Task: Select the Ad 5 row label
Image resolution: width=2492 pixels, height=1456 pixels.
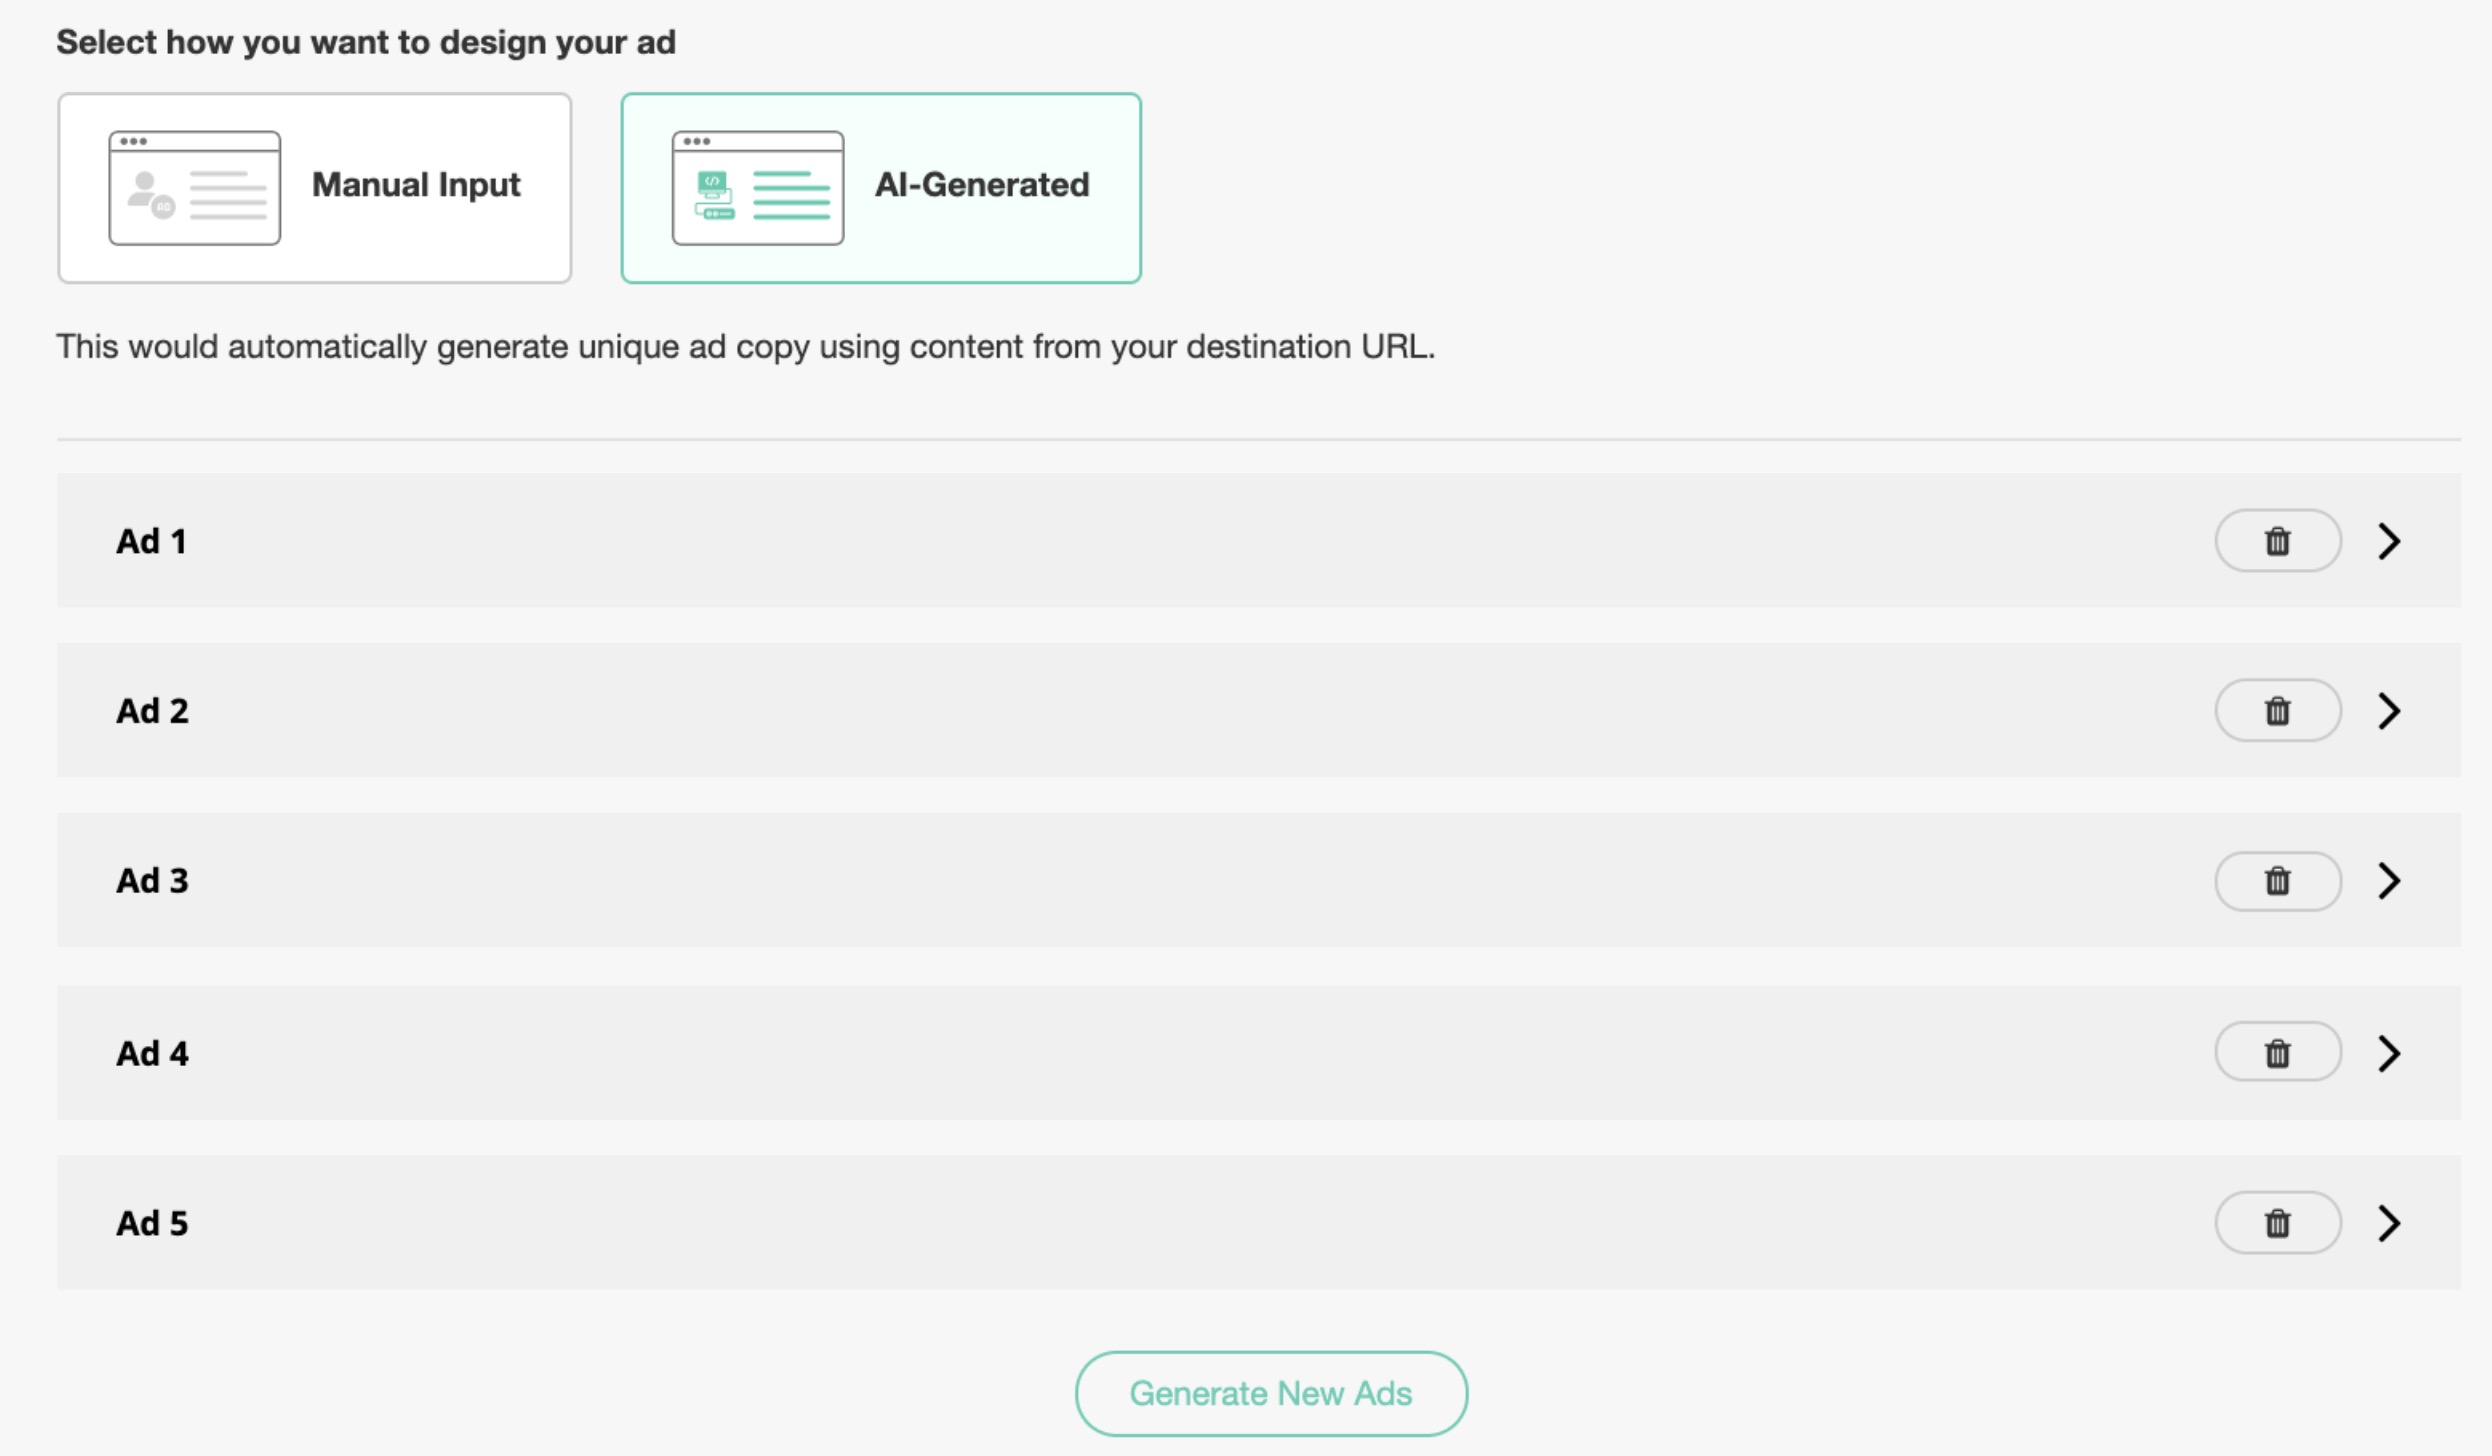Action: click(152, 1223)
